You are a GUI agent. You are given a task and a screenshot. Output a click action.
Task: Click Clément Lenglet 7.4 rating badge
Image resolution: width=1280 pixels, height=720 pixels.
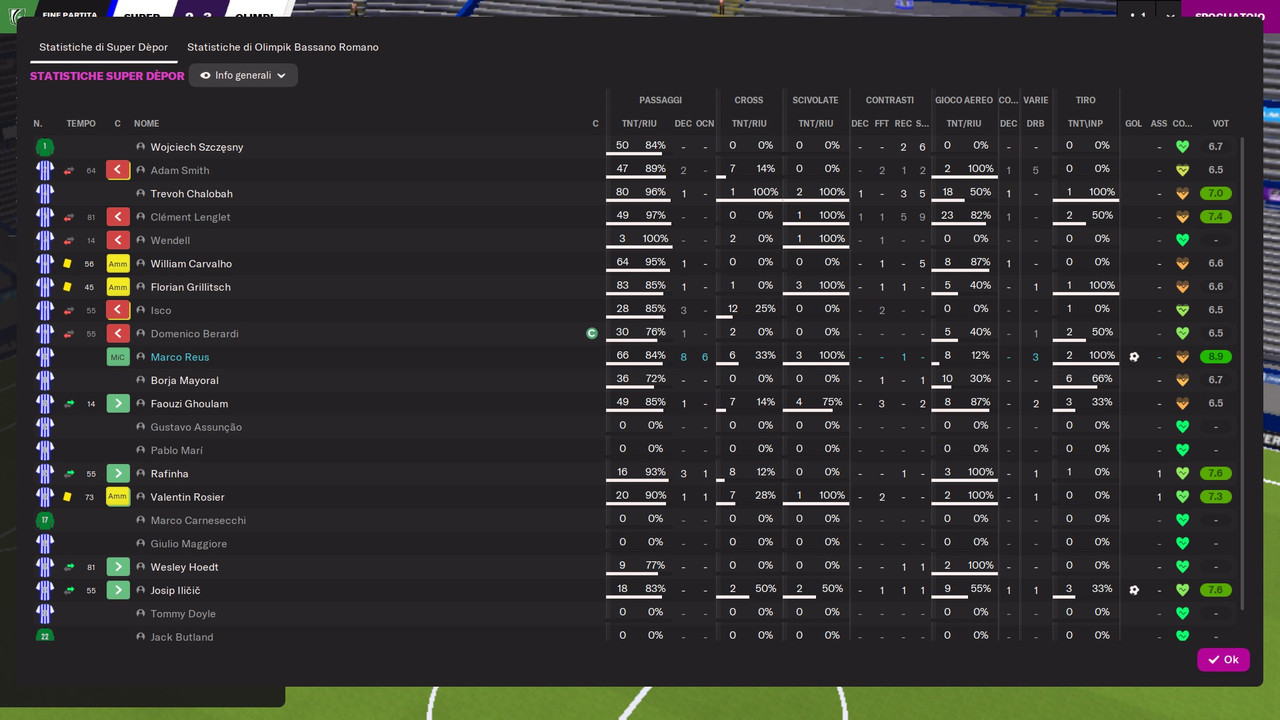1216,217
